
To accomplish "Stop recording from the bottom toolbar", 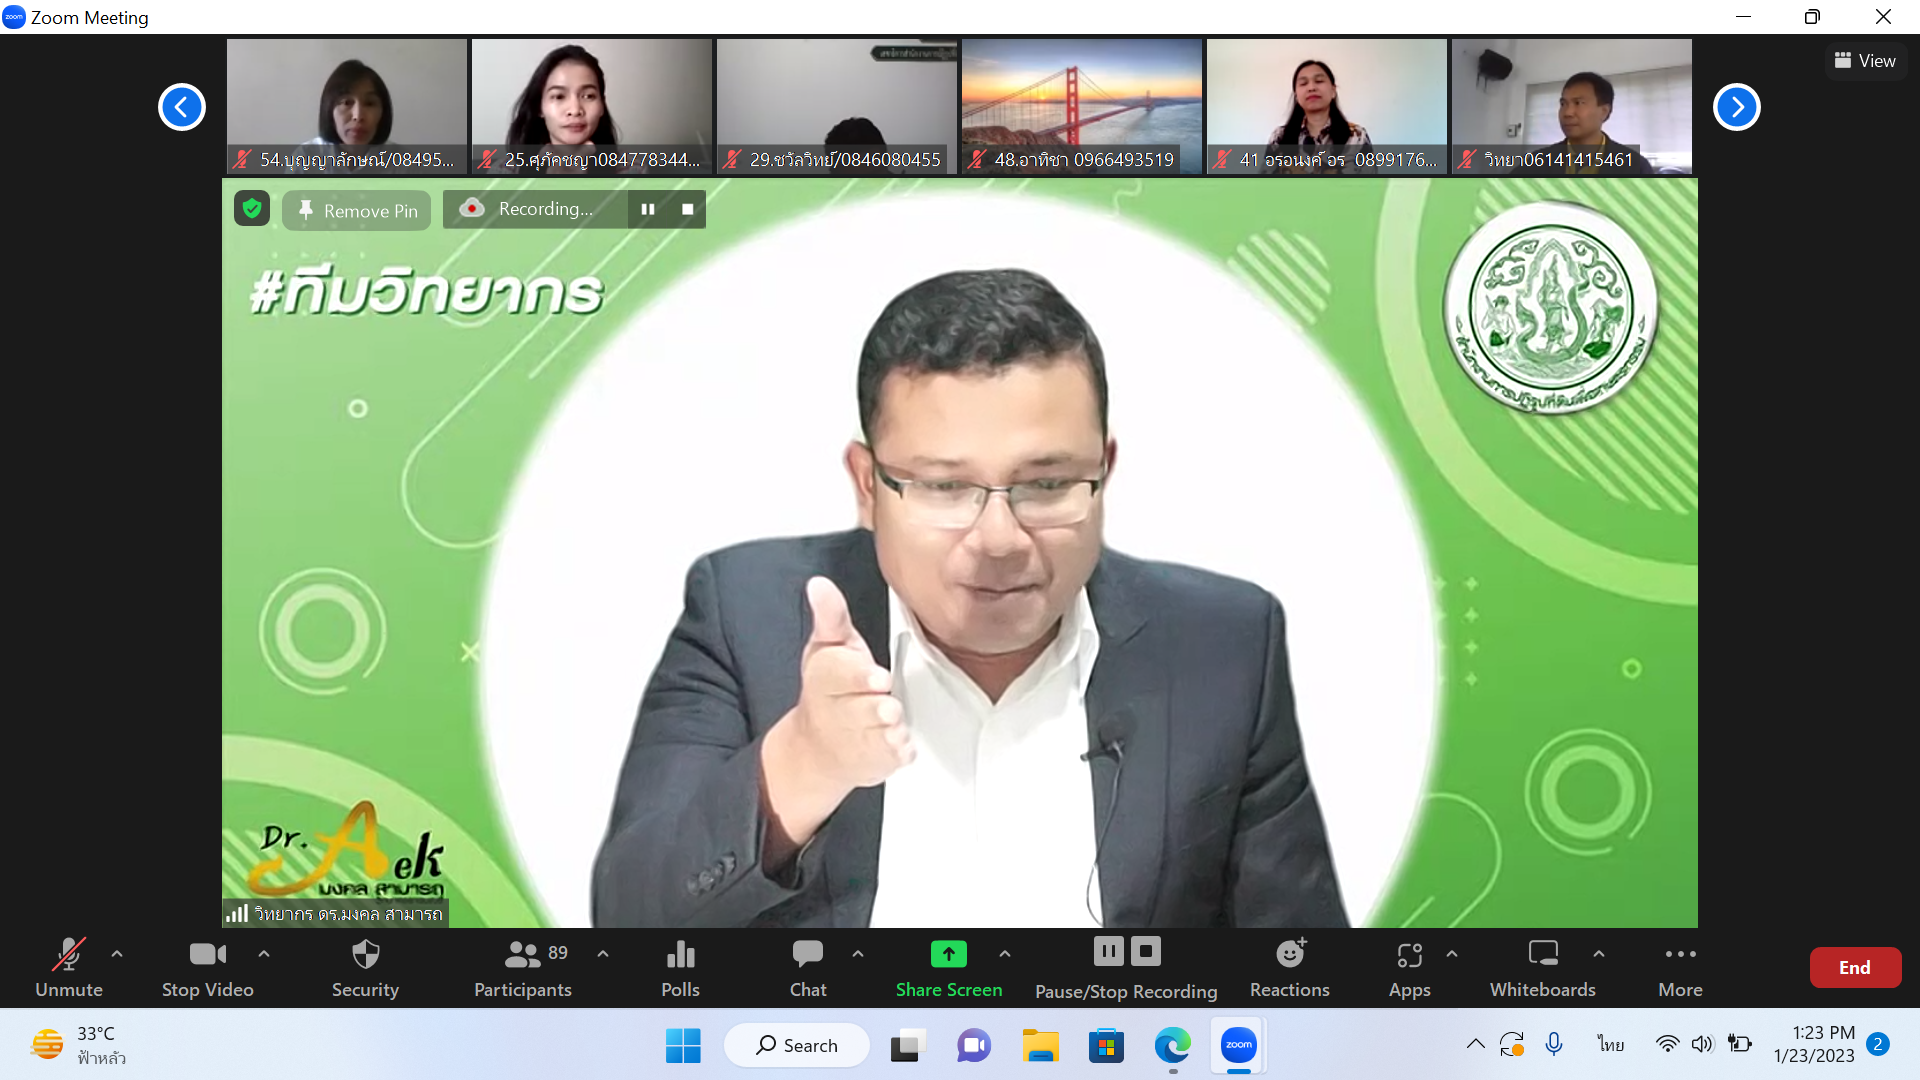I will [1146, 951].
